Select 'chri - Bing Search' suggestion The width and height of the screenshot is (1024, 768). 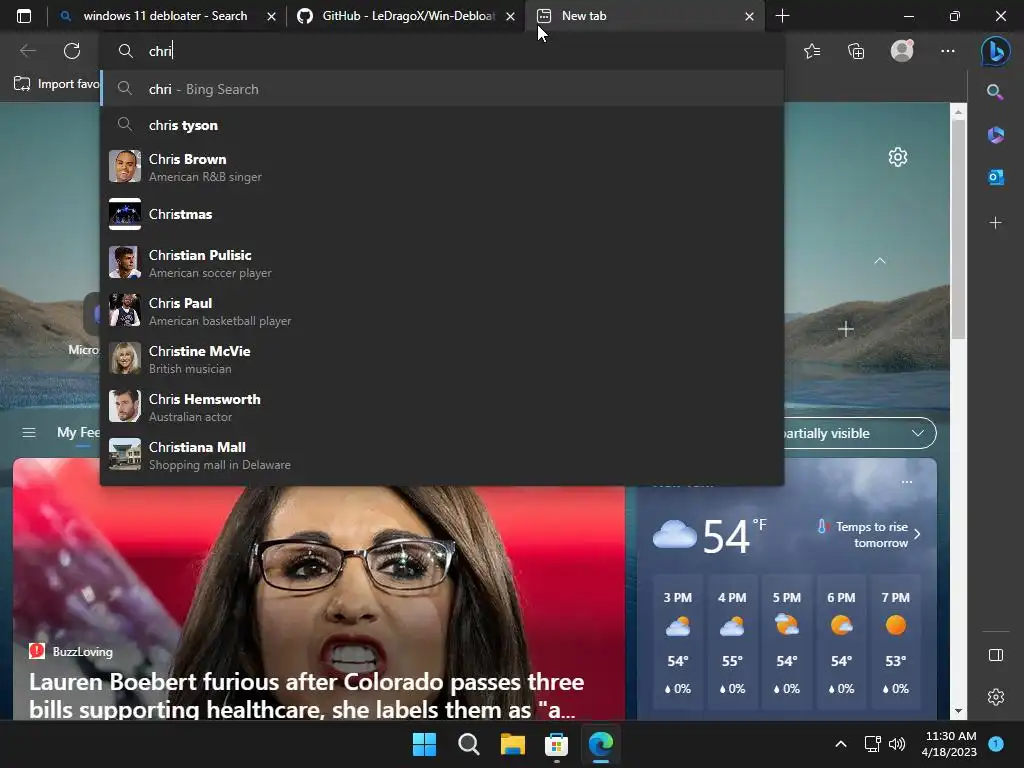coord(442,89)
